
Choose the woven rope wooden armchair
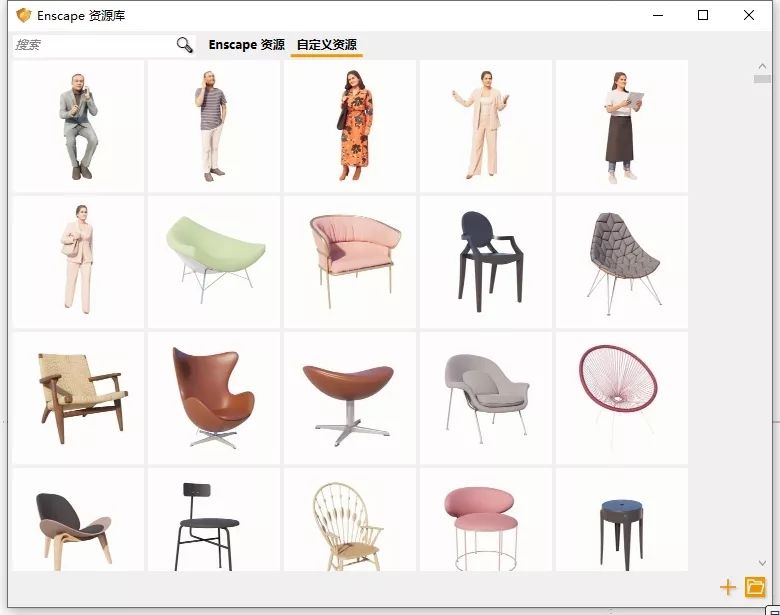78,398
